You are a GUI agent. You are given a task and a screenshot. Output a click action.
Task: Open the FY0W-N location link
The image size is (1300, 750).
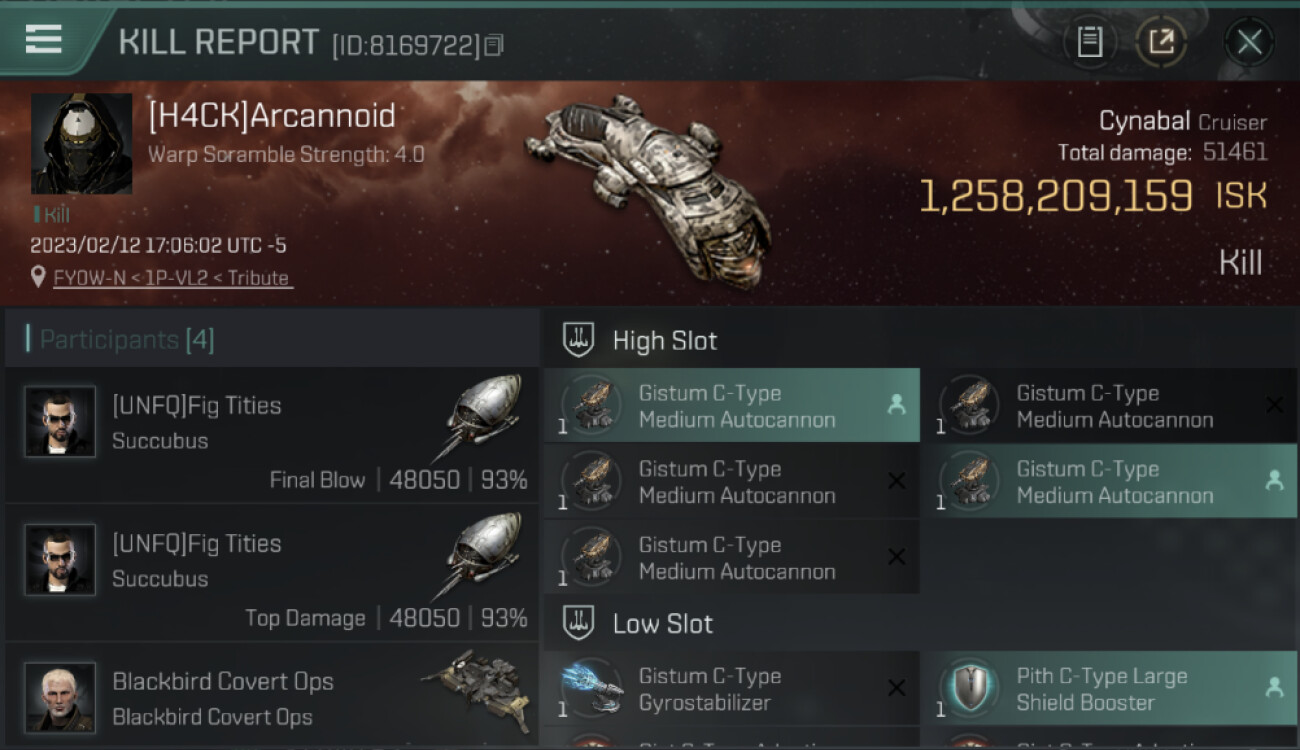pos(172,278)
